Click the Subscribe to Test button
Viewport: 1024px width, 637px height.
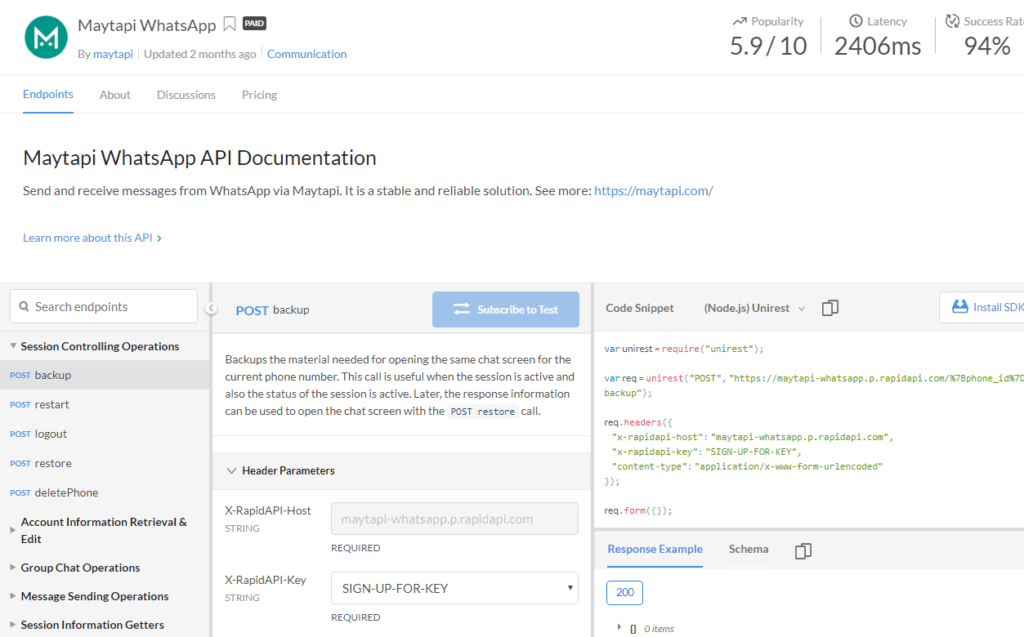point(505,309)
